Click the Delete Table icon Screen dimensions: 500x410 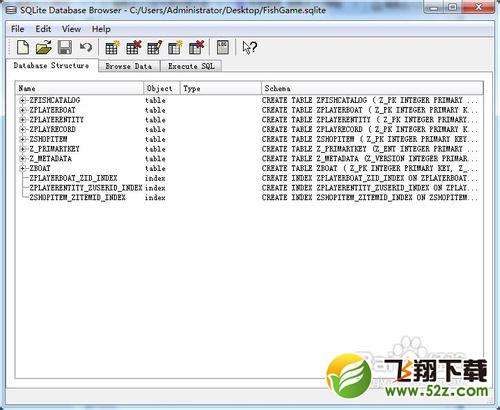point(134,47)
